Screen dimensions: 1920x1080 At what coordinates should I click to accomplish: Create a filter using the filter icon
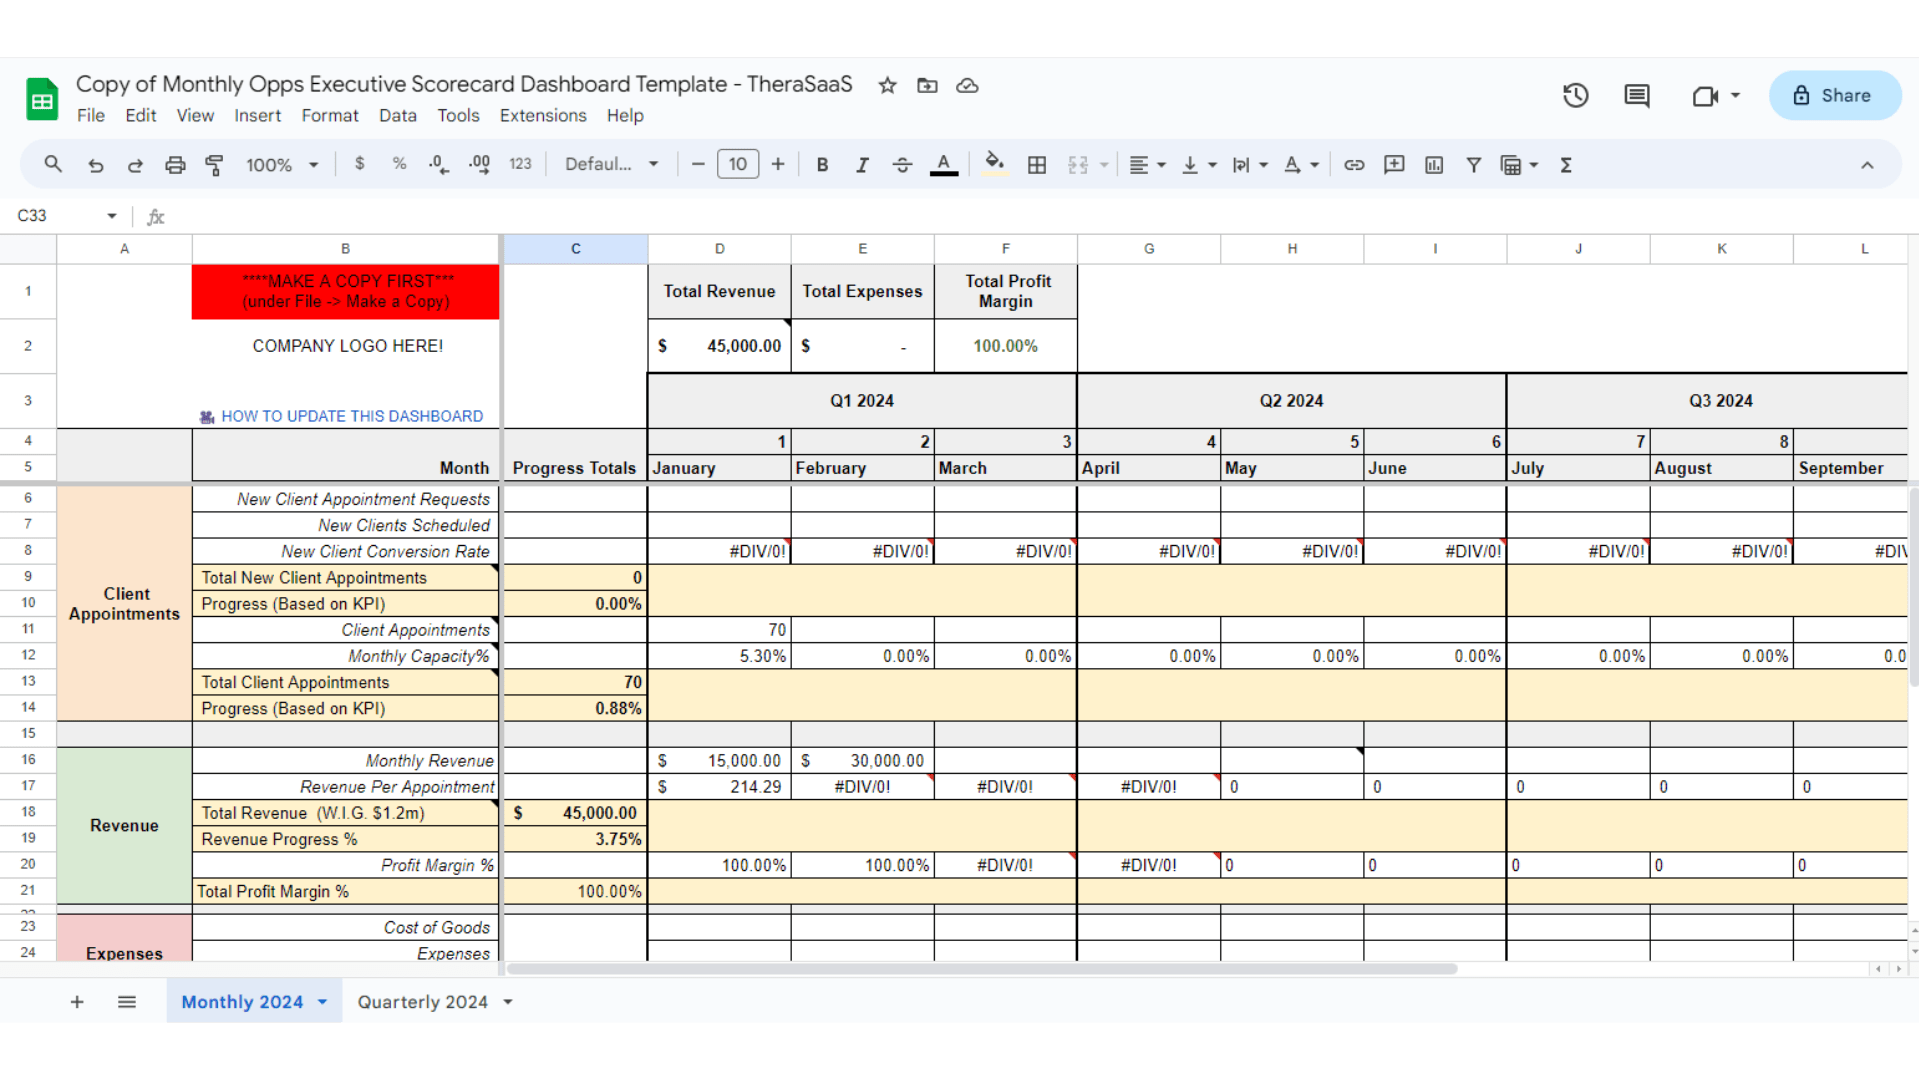(x=1474, y=164)
